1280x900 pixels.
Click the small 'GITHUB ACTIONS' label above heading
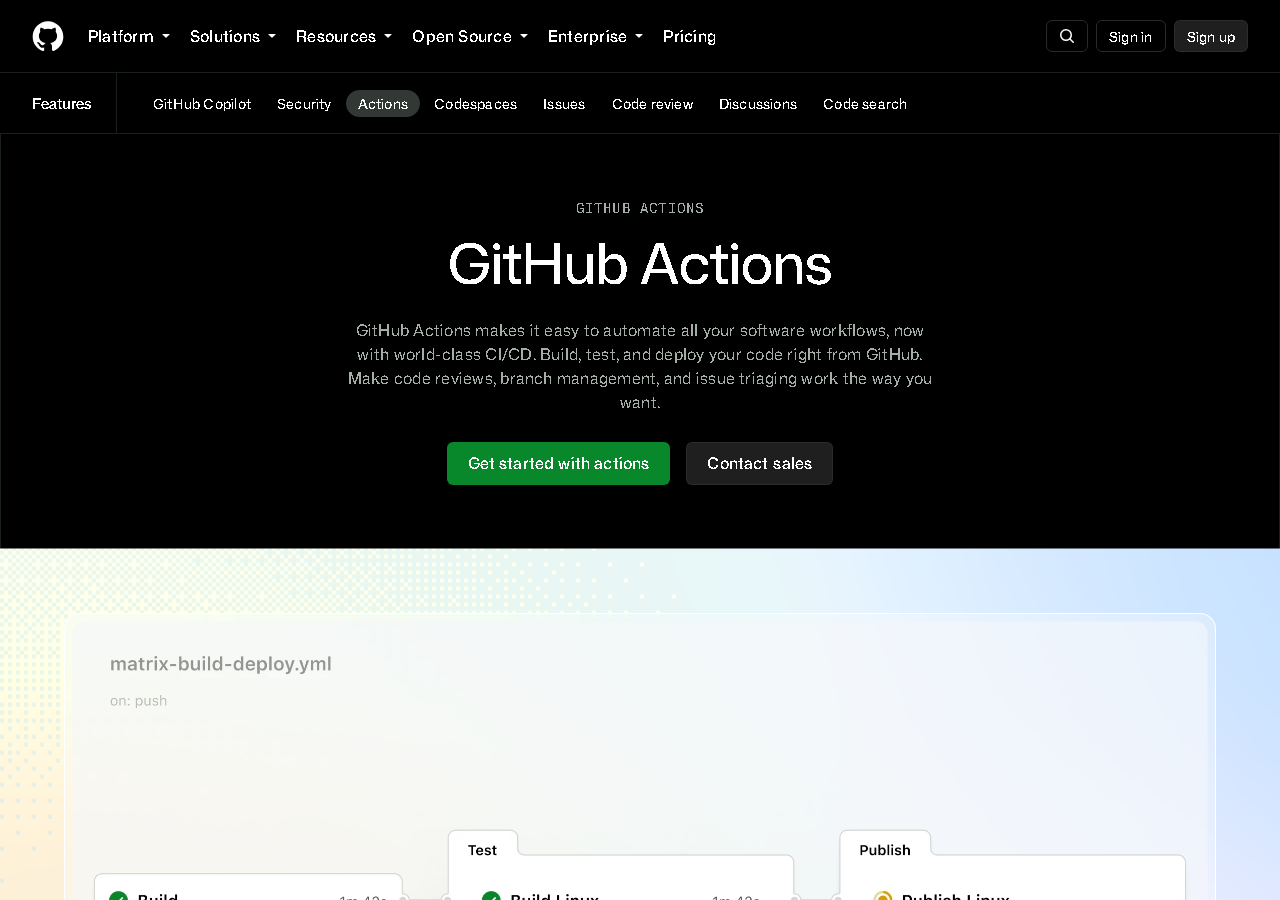(x=640, y=208)
